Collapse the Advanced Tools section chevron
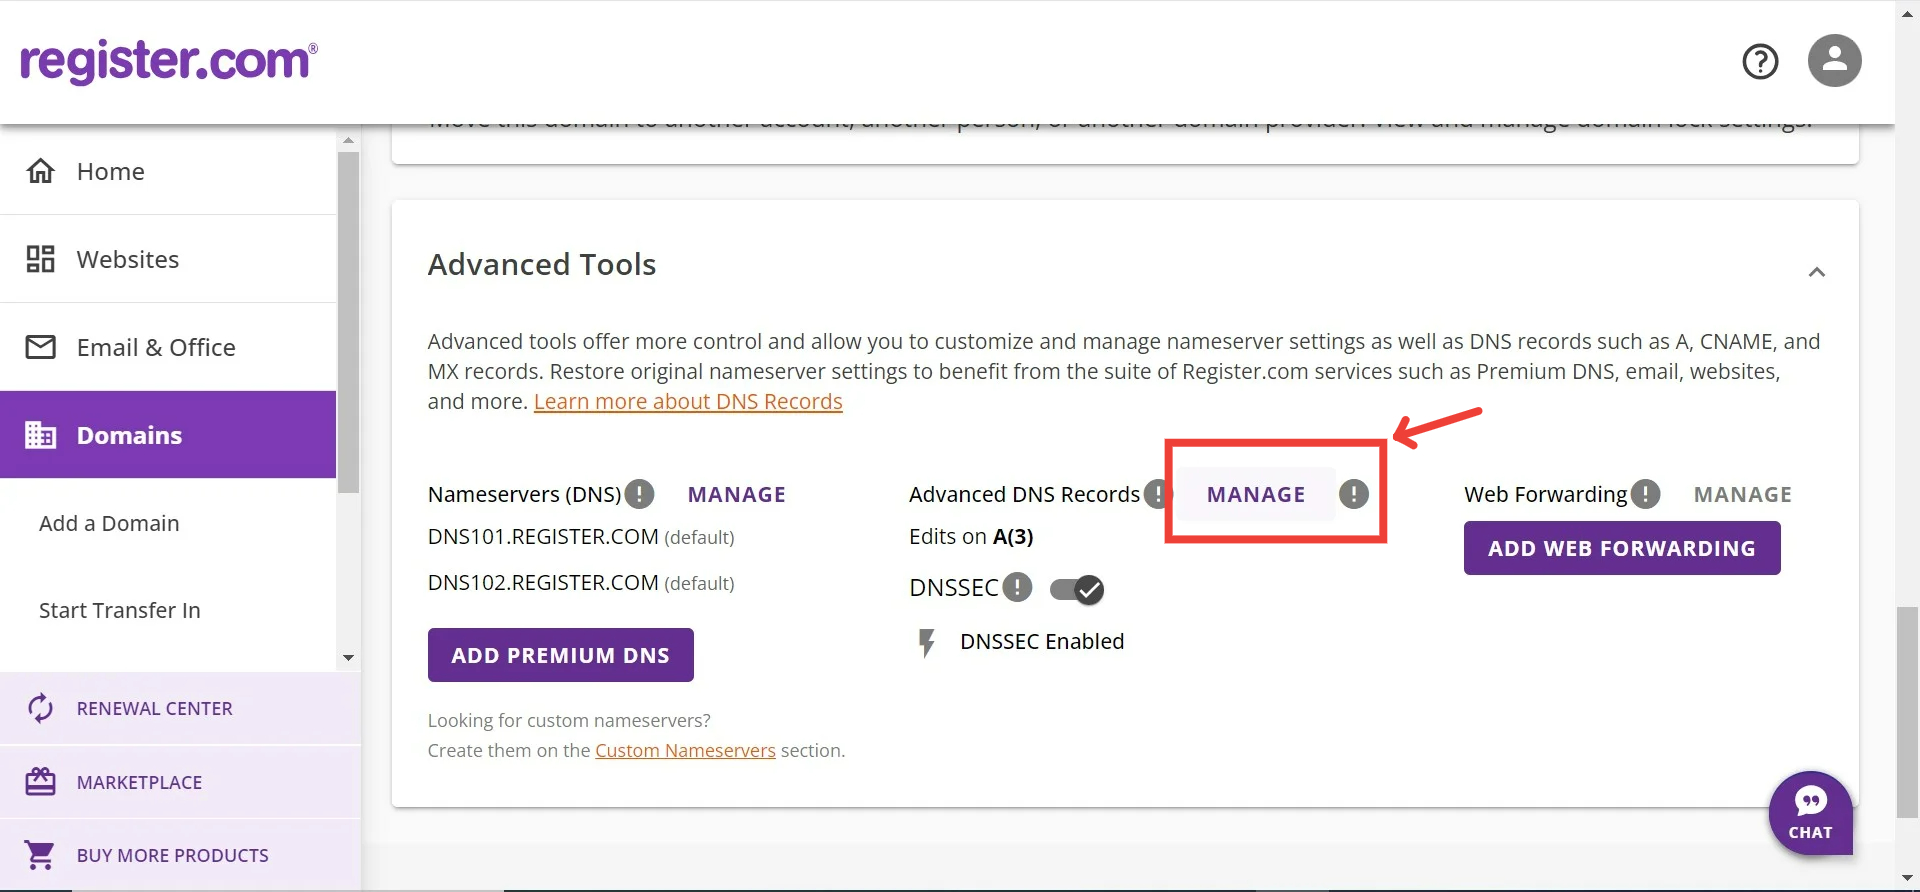Viewport: 1920px width, 892px height. [x=1817, y=272]
